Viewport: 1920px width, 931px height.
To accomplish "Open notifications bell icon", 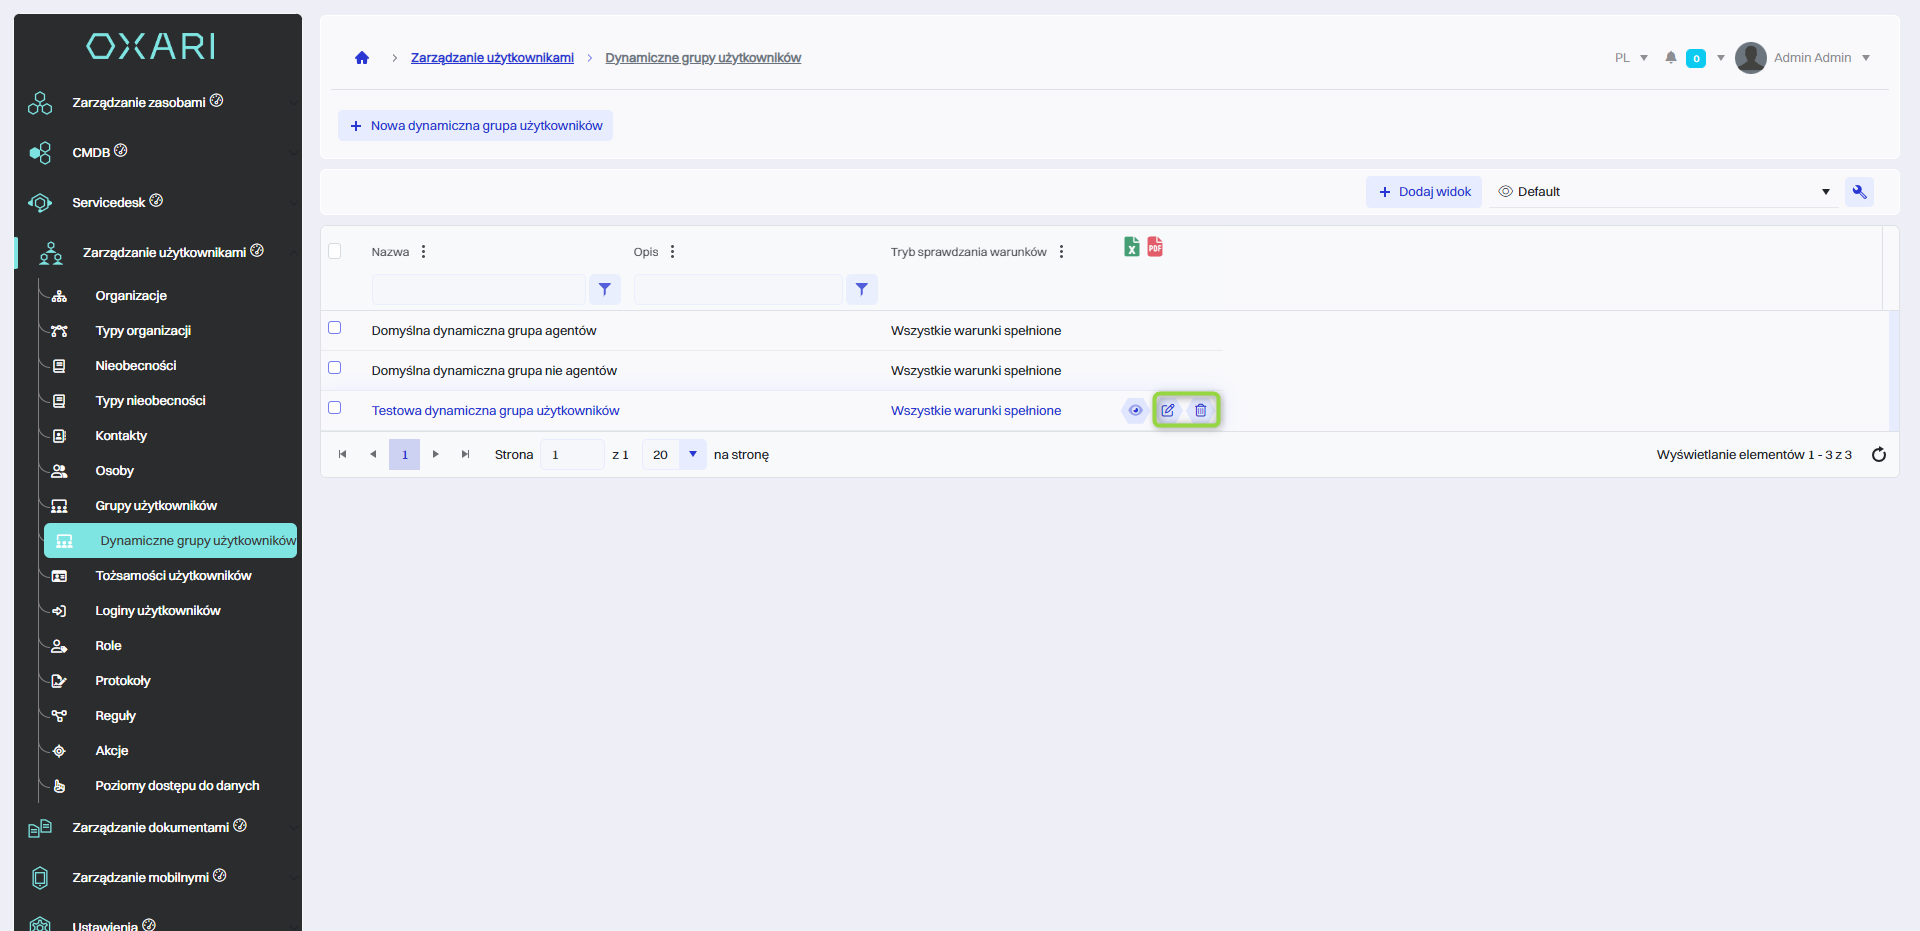I will pos(1670,58).
